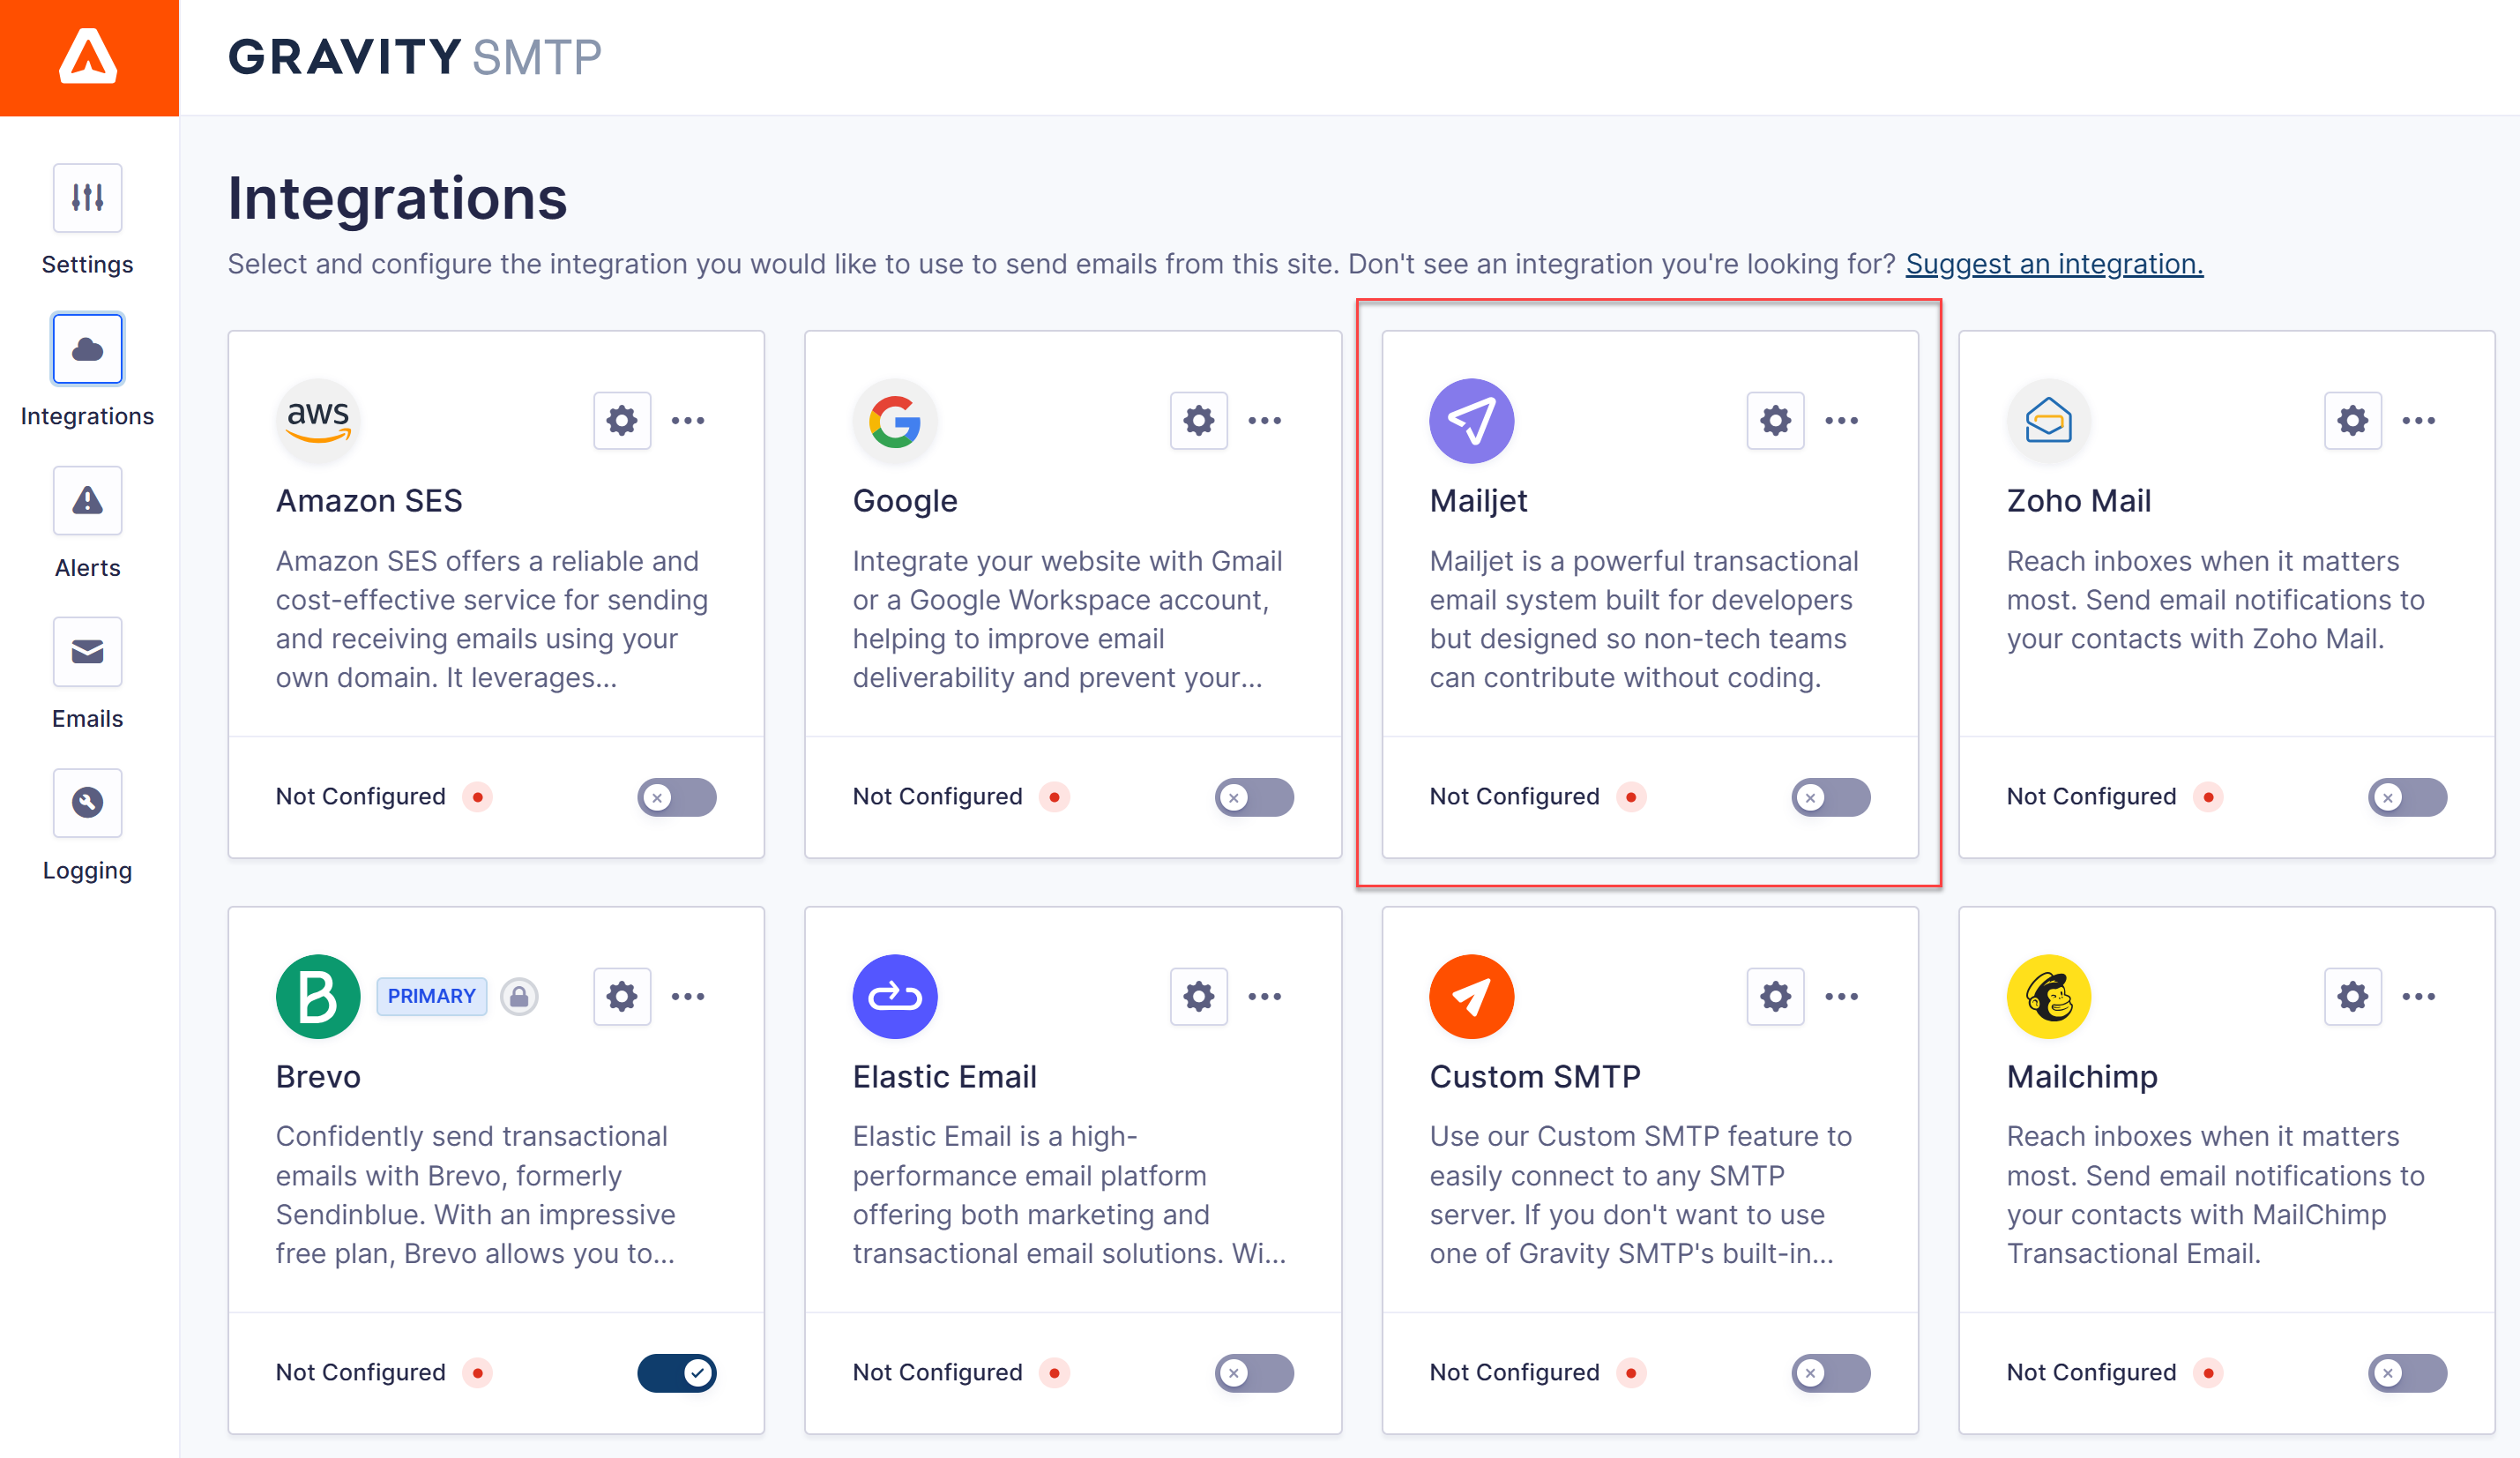The image size is (2520, 1458).
Task: Go to Settings in sidebar label
Action: 88,264
